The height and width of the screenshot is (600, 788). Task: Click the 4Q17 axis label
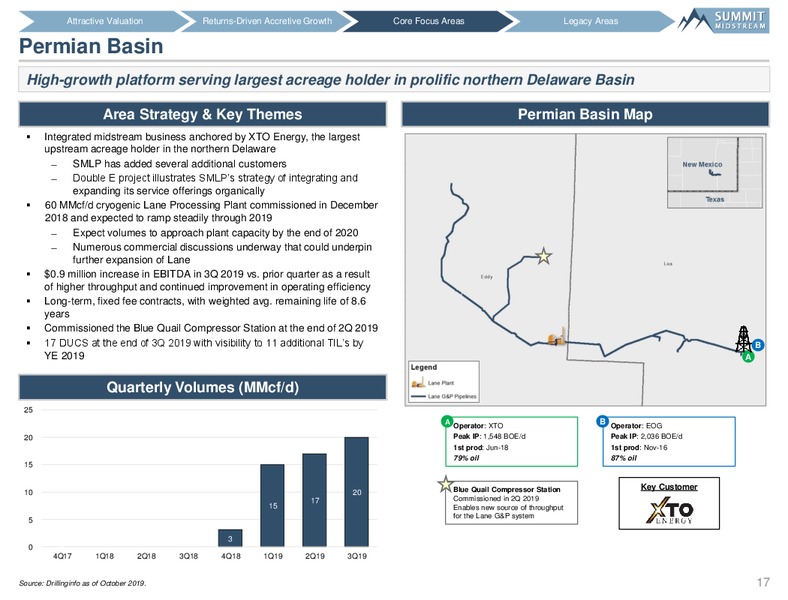tap(62, 556)
